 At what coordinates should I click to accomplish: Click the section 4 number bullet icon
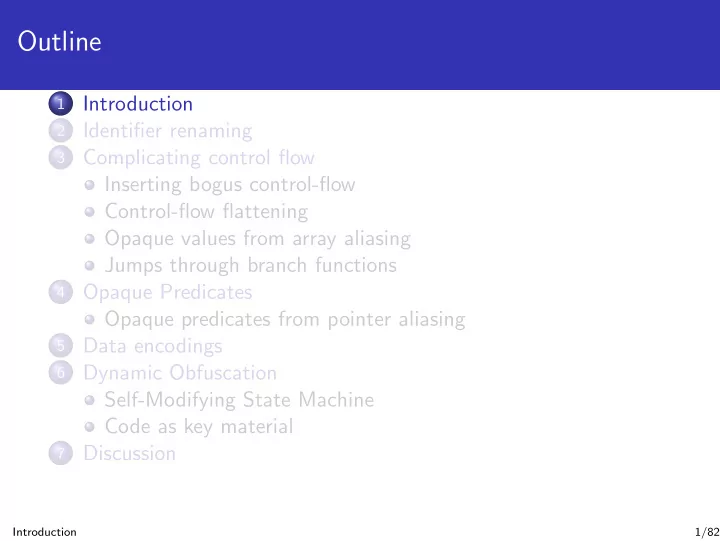click(x=61, y=292)
